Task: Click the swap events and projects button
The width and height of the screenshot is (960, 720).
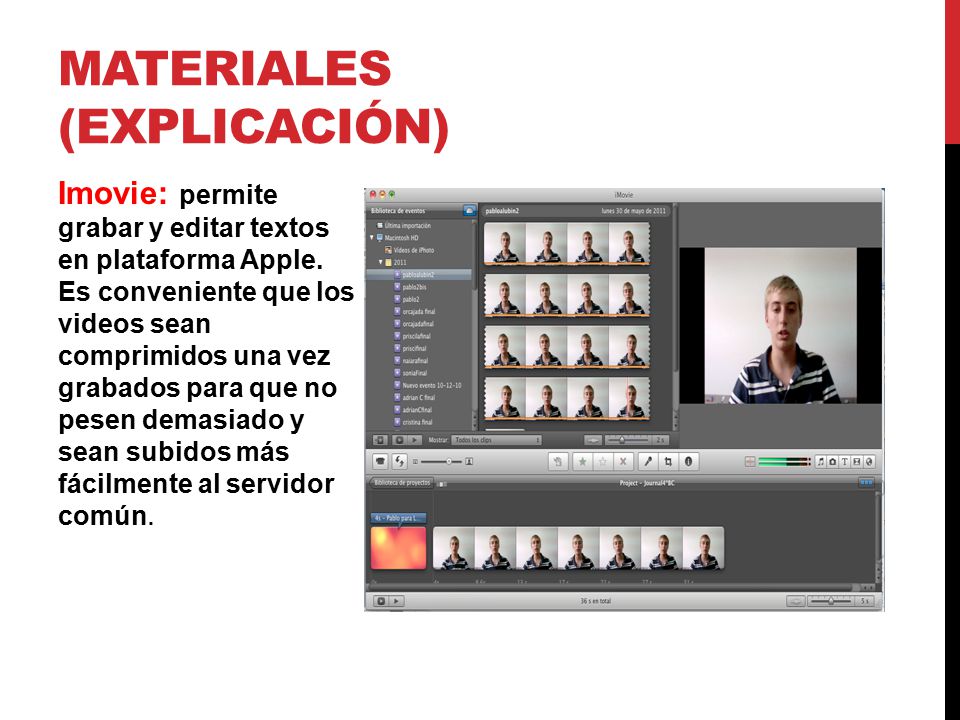Action: [400, 462]
